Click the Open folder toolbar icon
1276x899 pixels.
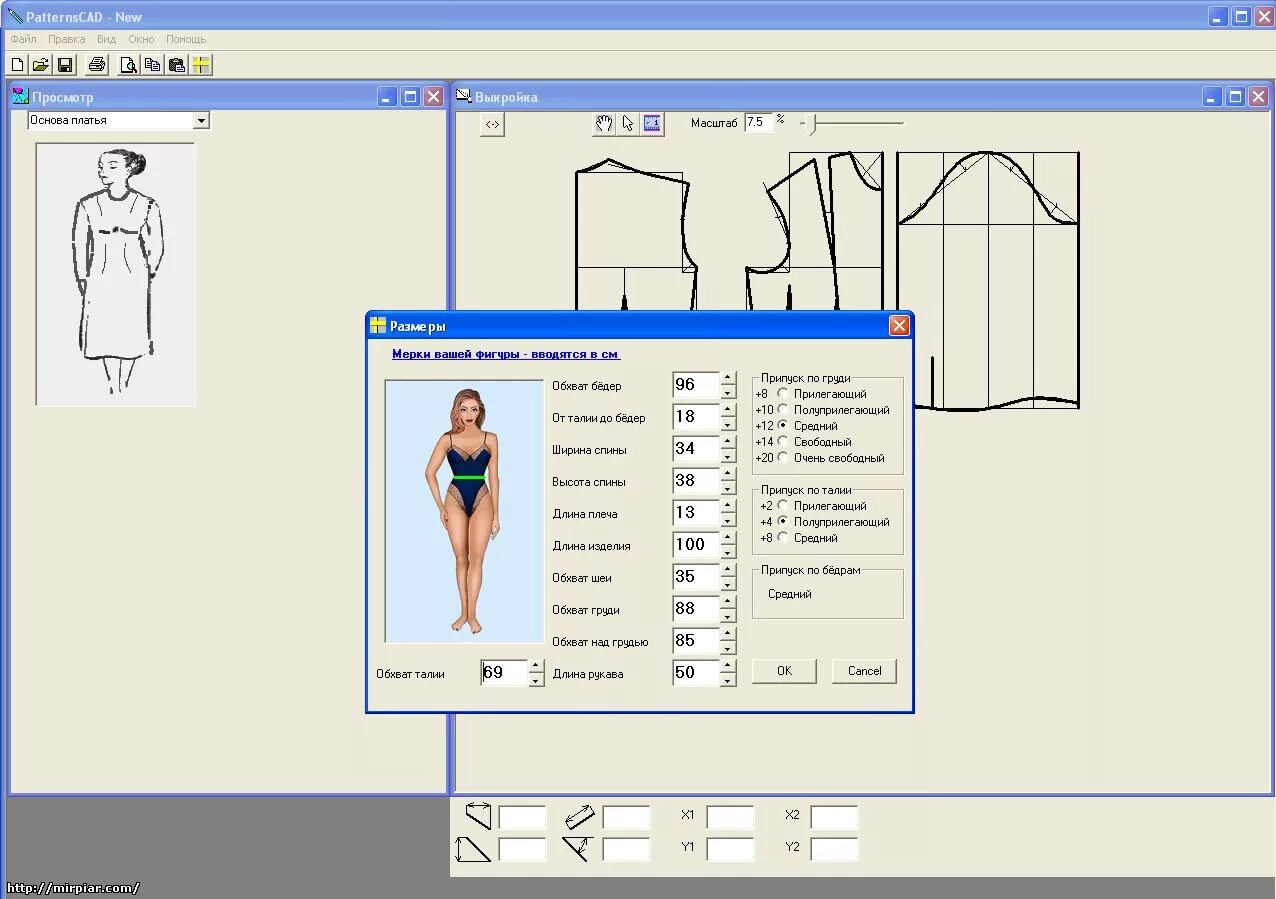click(x=40, y=66)
